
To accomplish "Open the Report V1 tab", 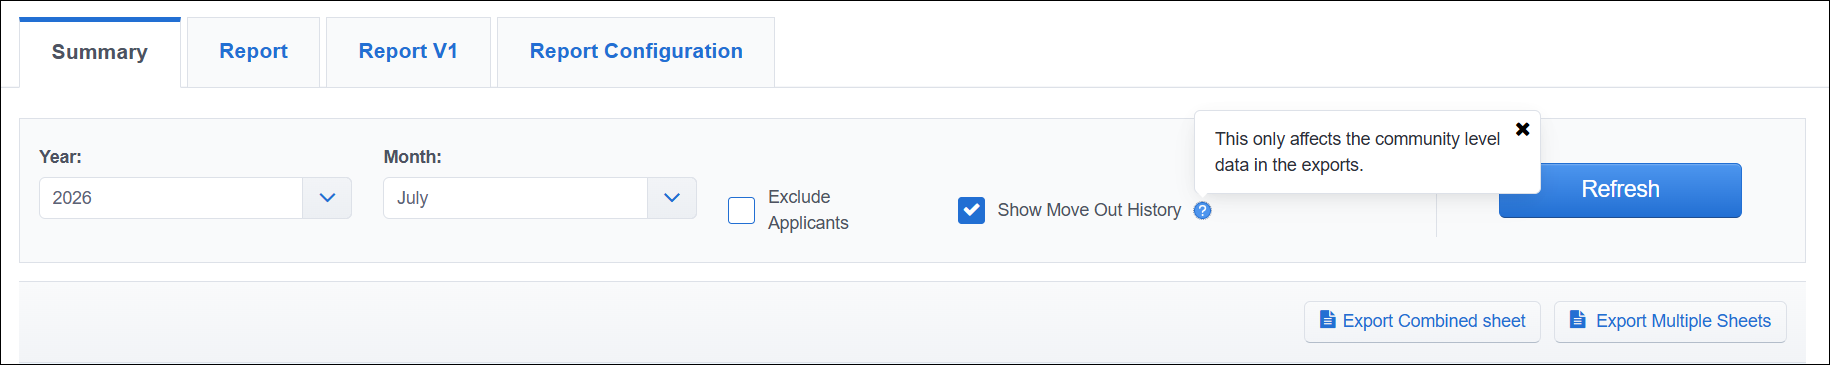I will (408, 52).
